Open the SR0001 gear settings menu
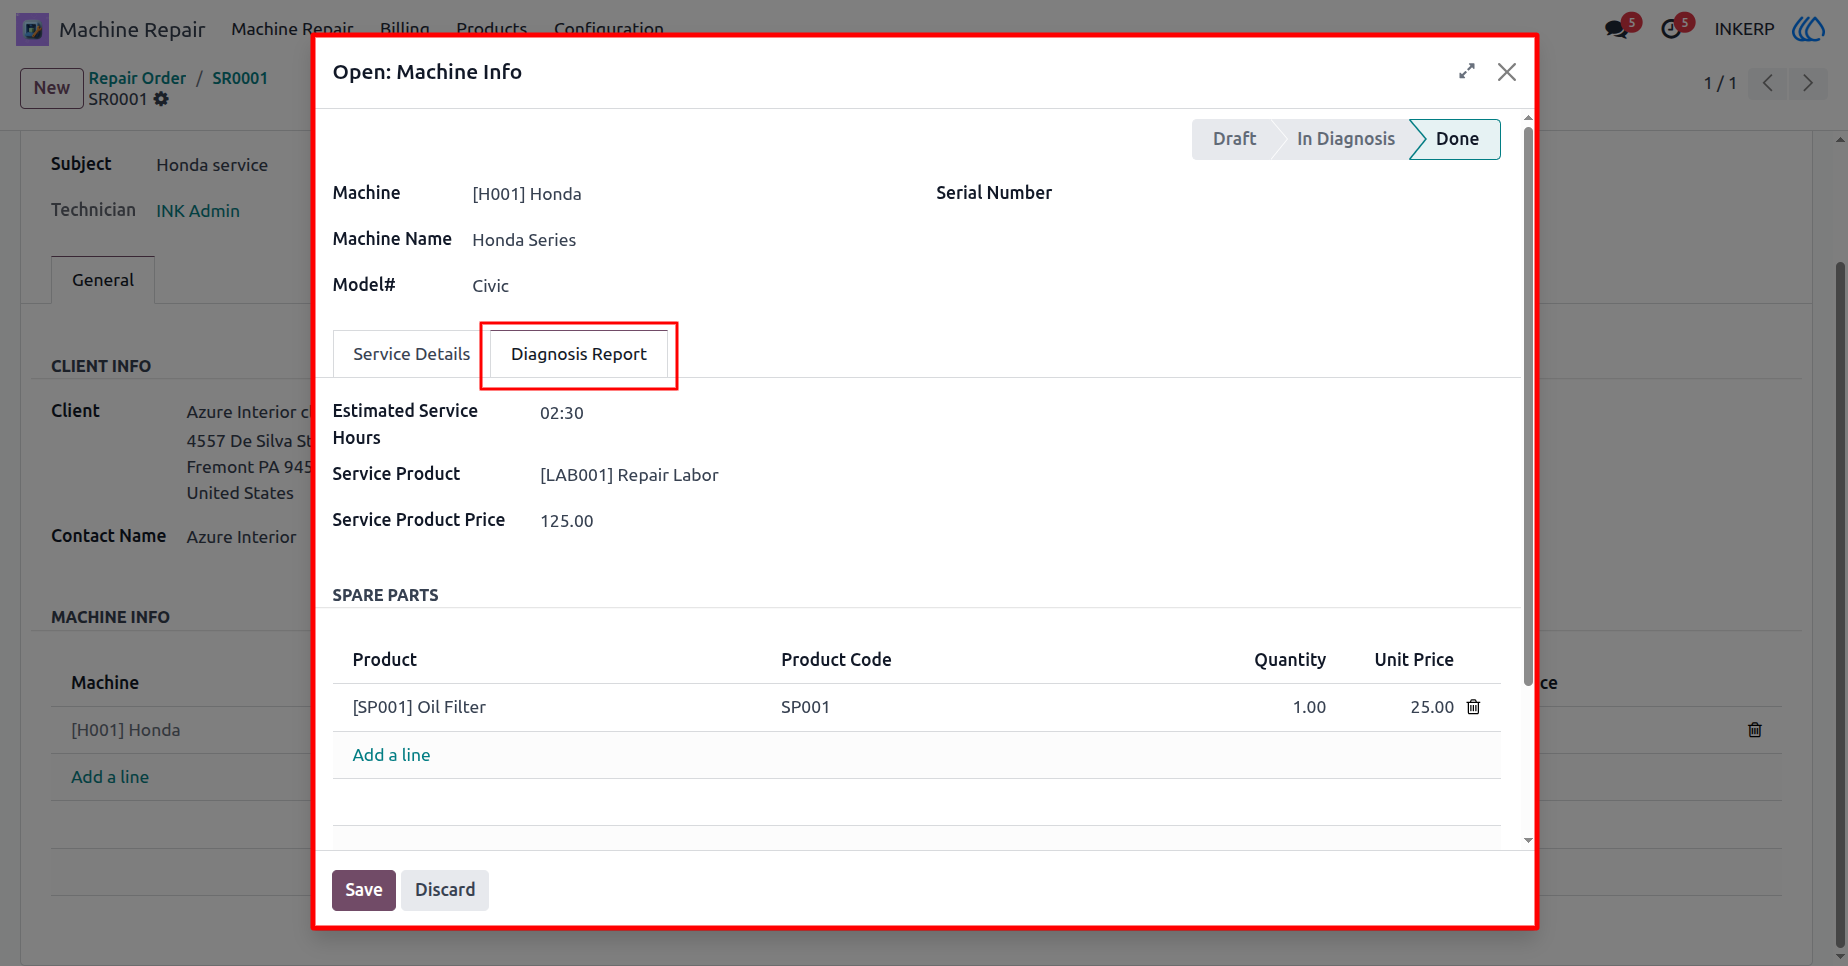Image resolution: width=1848 pixels, height=966 pixels. [x=161, y=99]
